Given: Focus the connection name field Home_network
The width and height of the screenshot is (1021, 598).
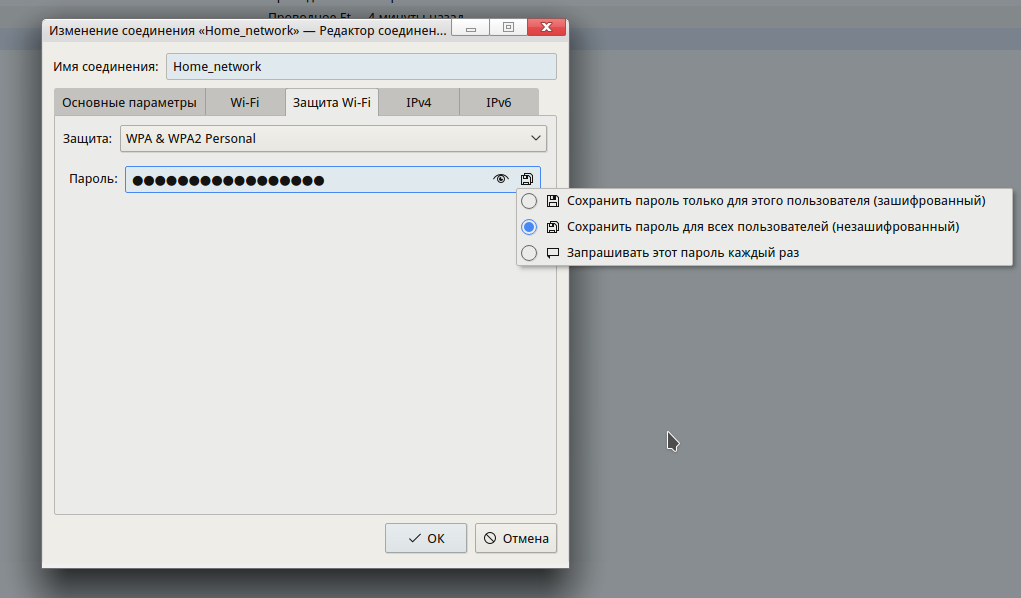Looking at the screenshot, I should [x=361, y=66].
